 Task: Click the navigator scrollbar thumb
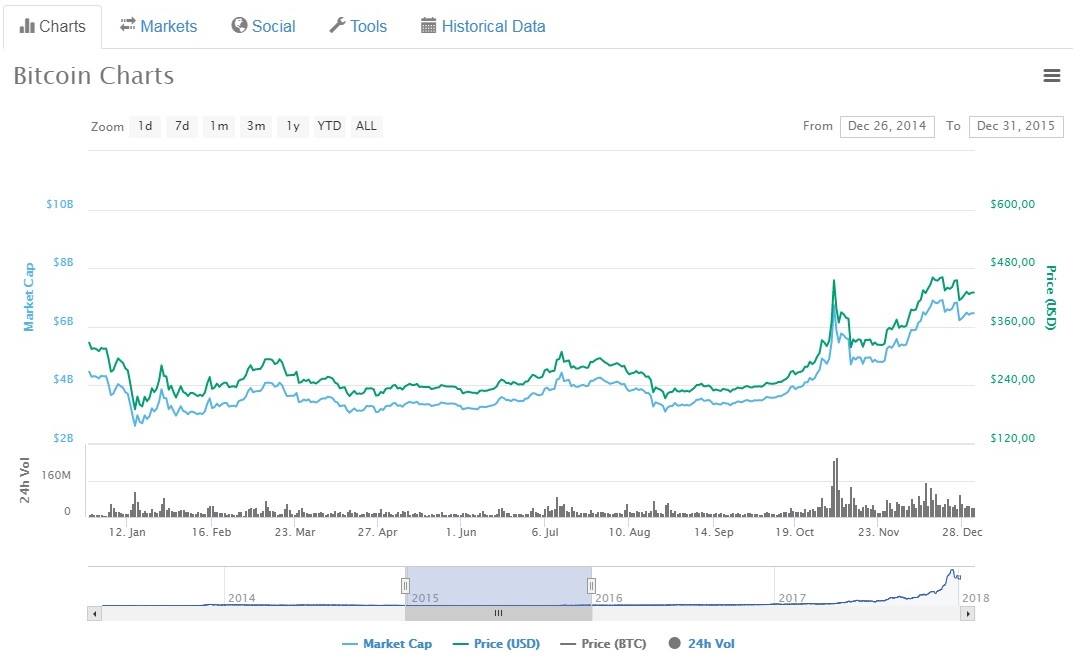tap(498, 613)
